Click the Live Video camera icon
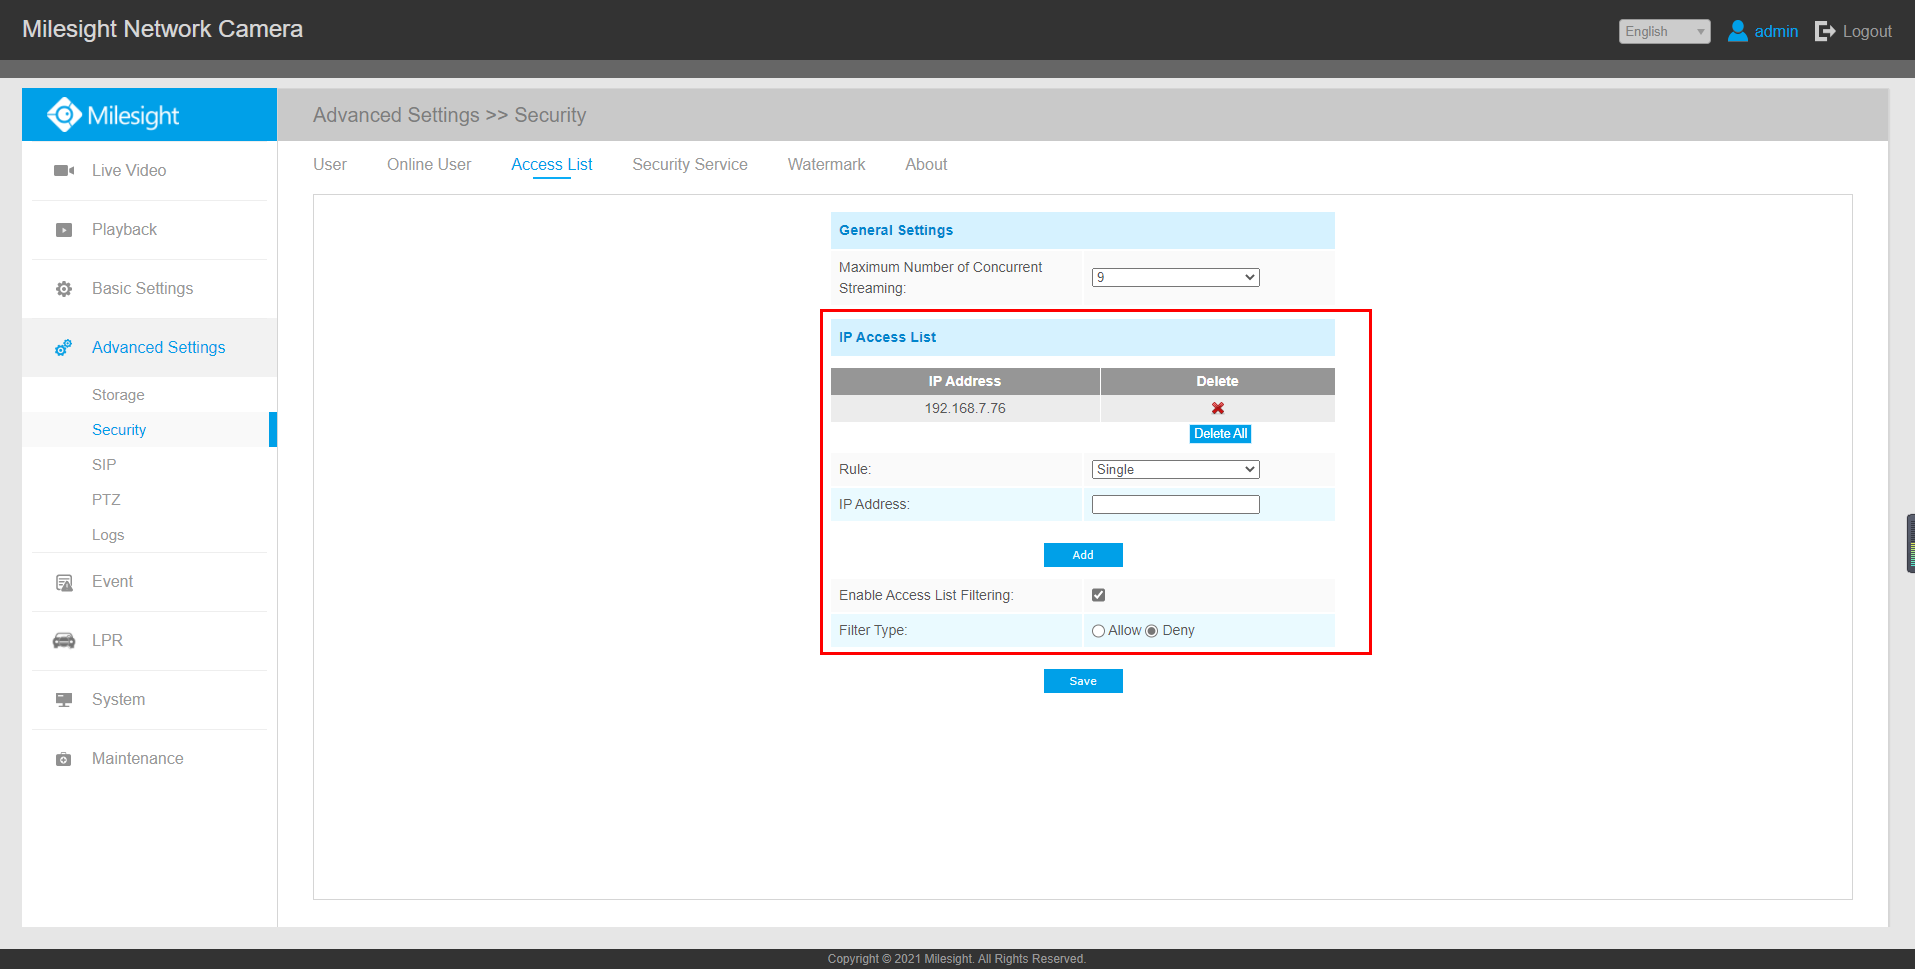This screenshot has height=969, width=1915. point(64,171)
